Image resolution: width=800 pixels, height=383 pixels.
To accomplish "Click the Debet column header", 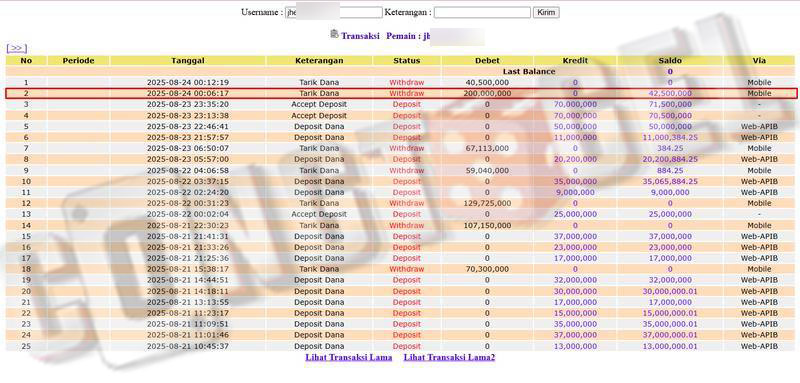I will click(487, 61).
